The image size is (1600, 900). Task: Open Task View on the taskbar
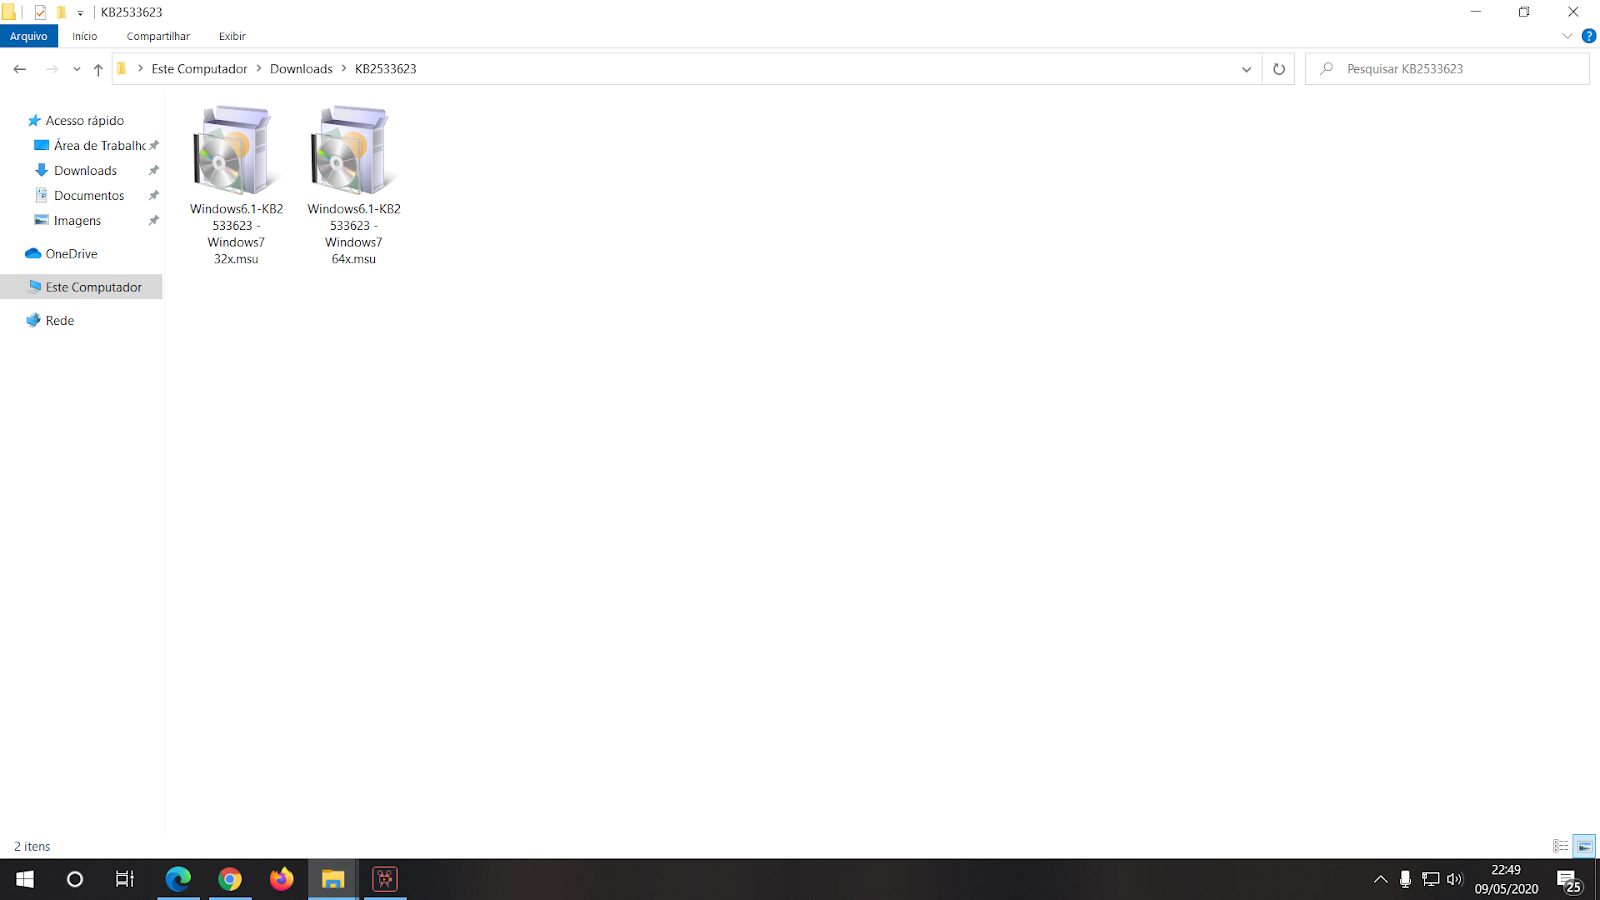[125, 879]
